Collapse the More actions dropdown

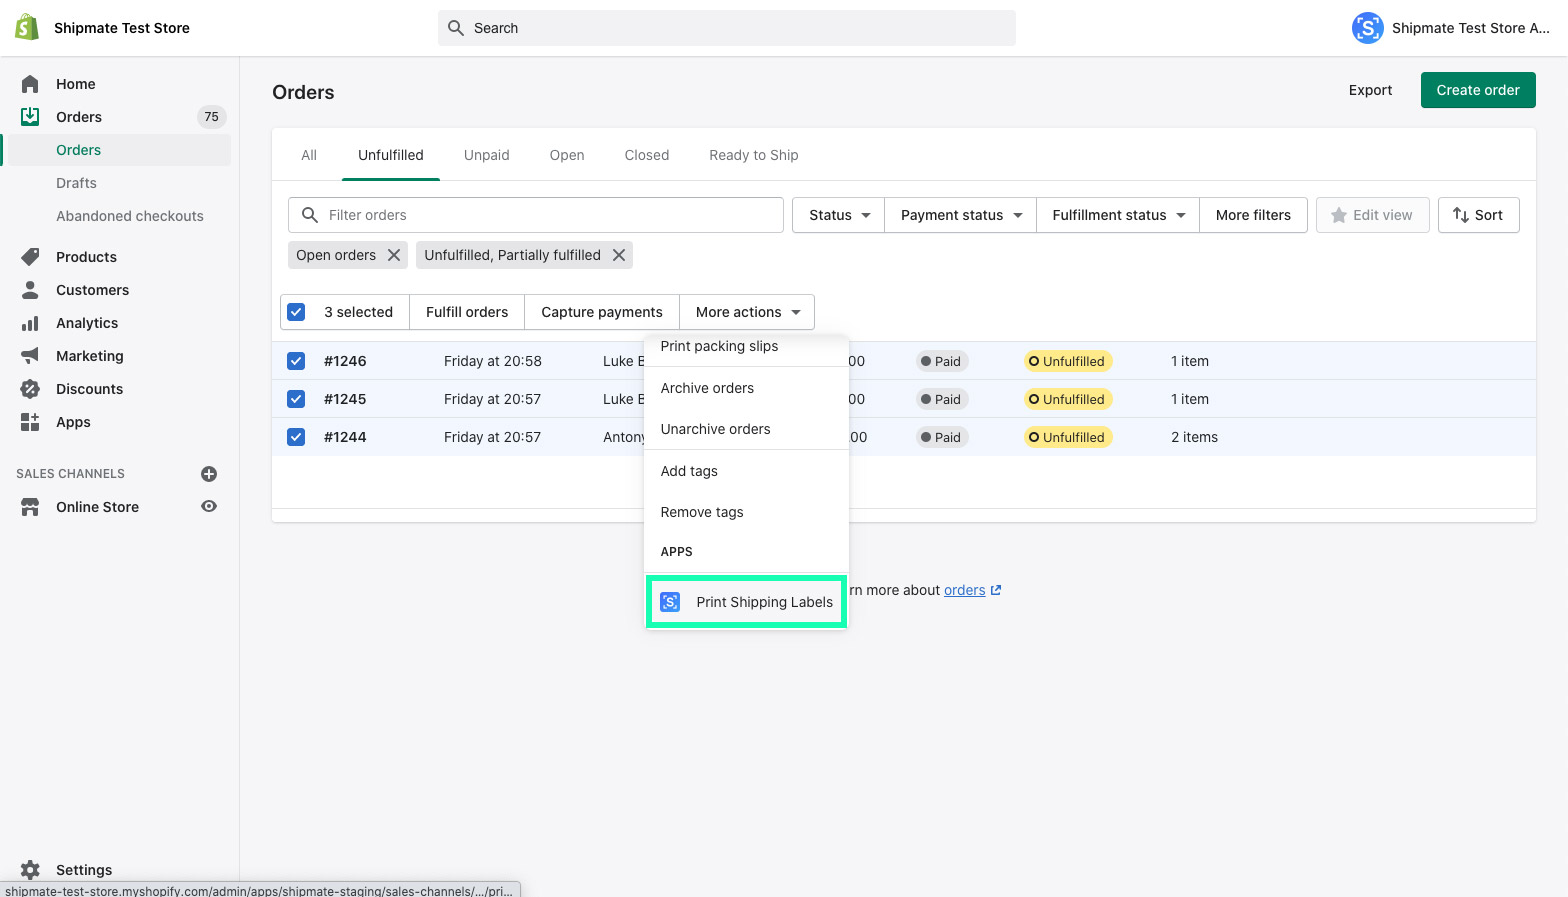tap(747, 312)
